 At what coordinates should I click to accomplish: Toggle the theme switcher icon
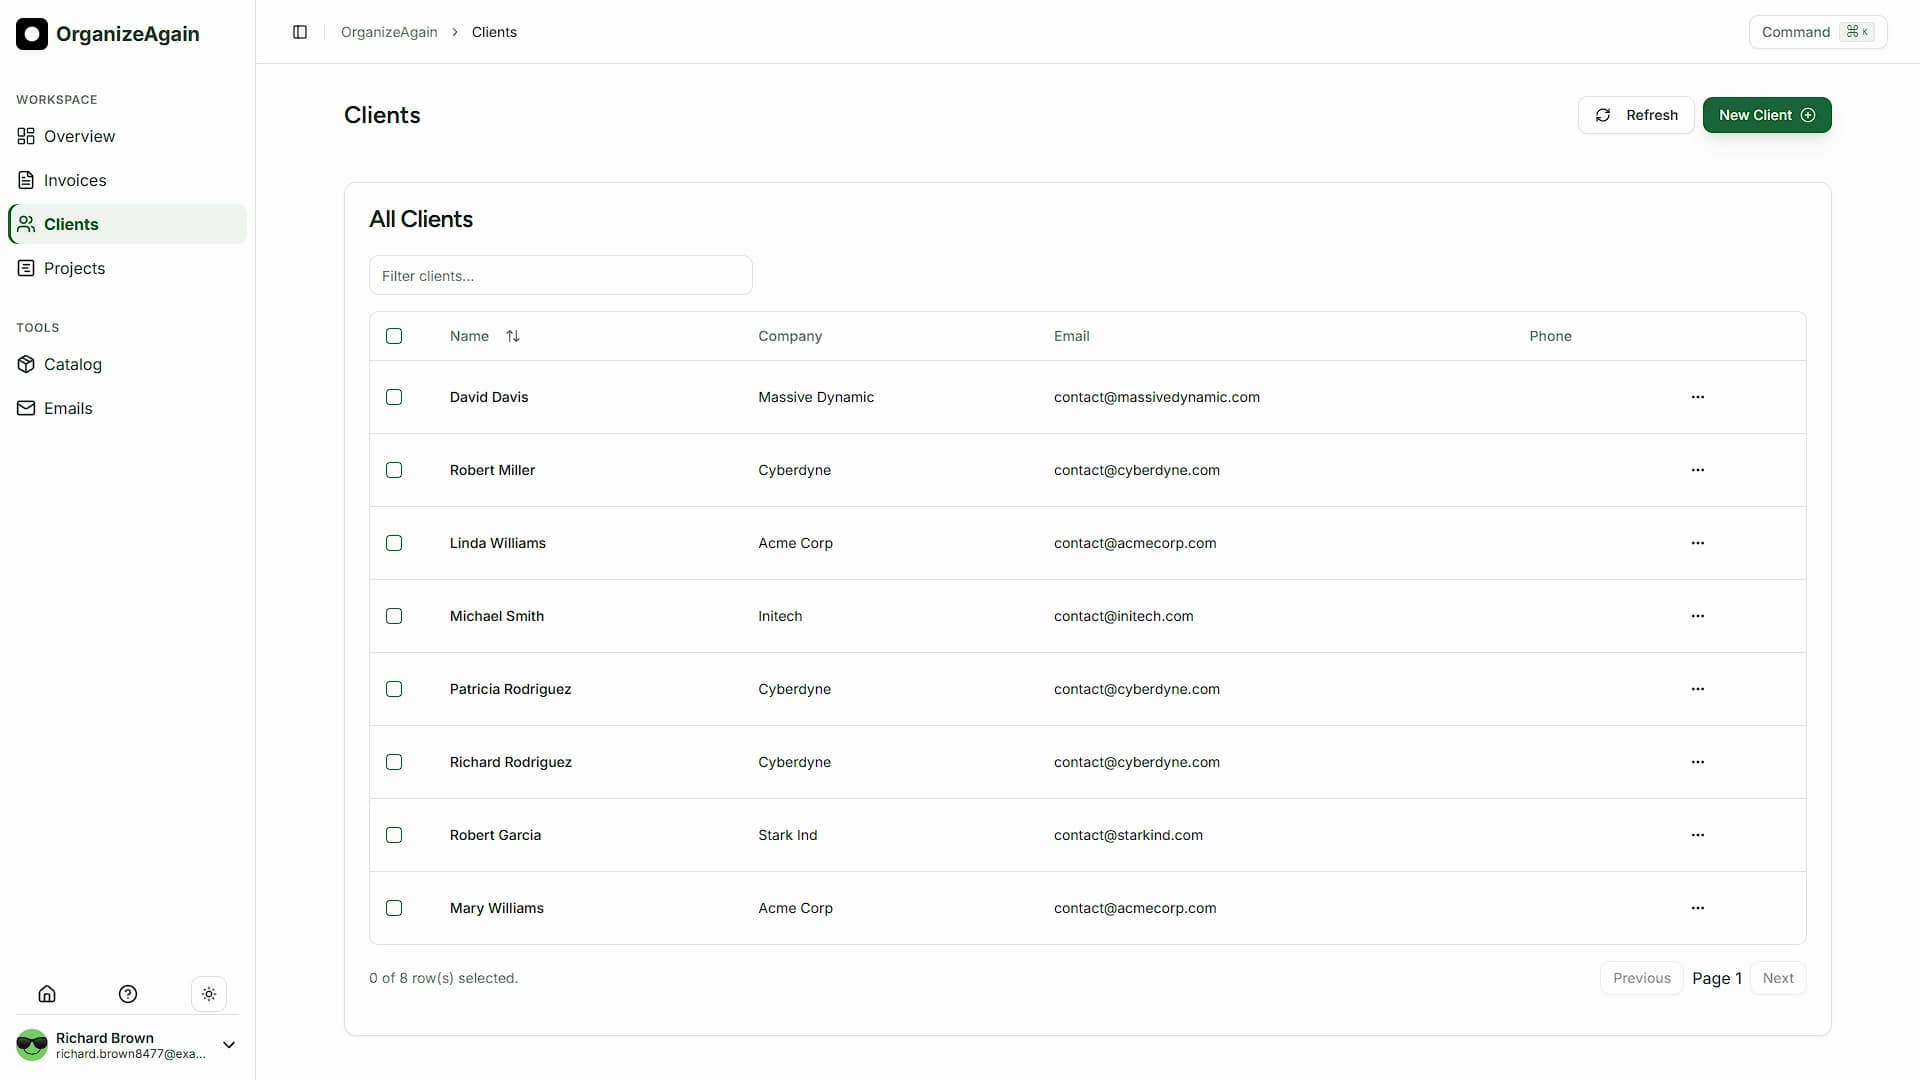coord(209,993)
